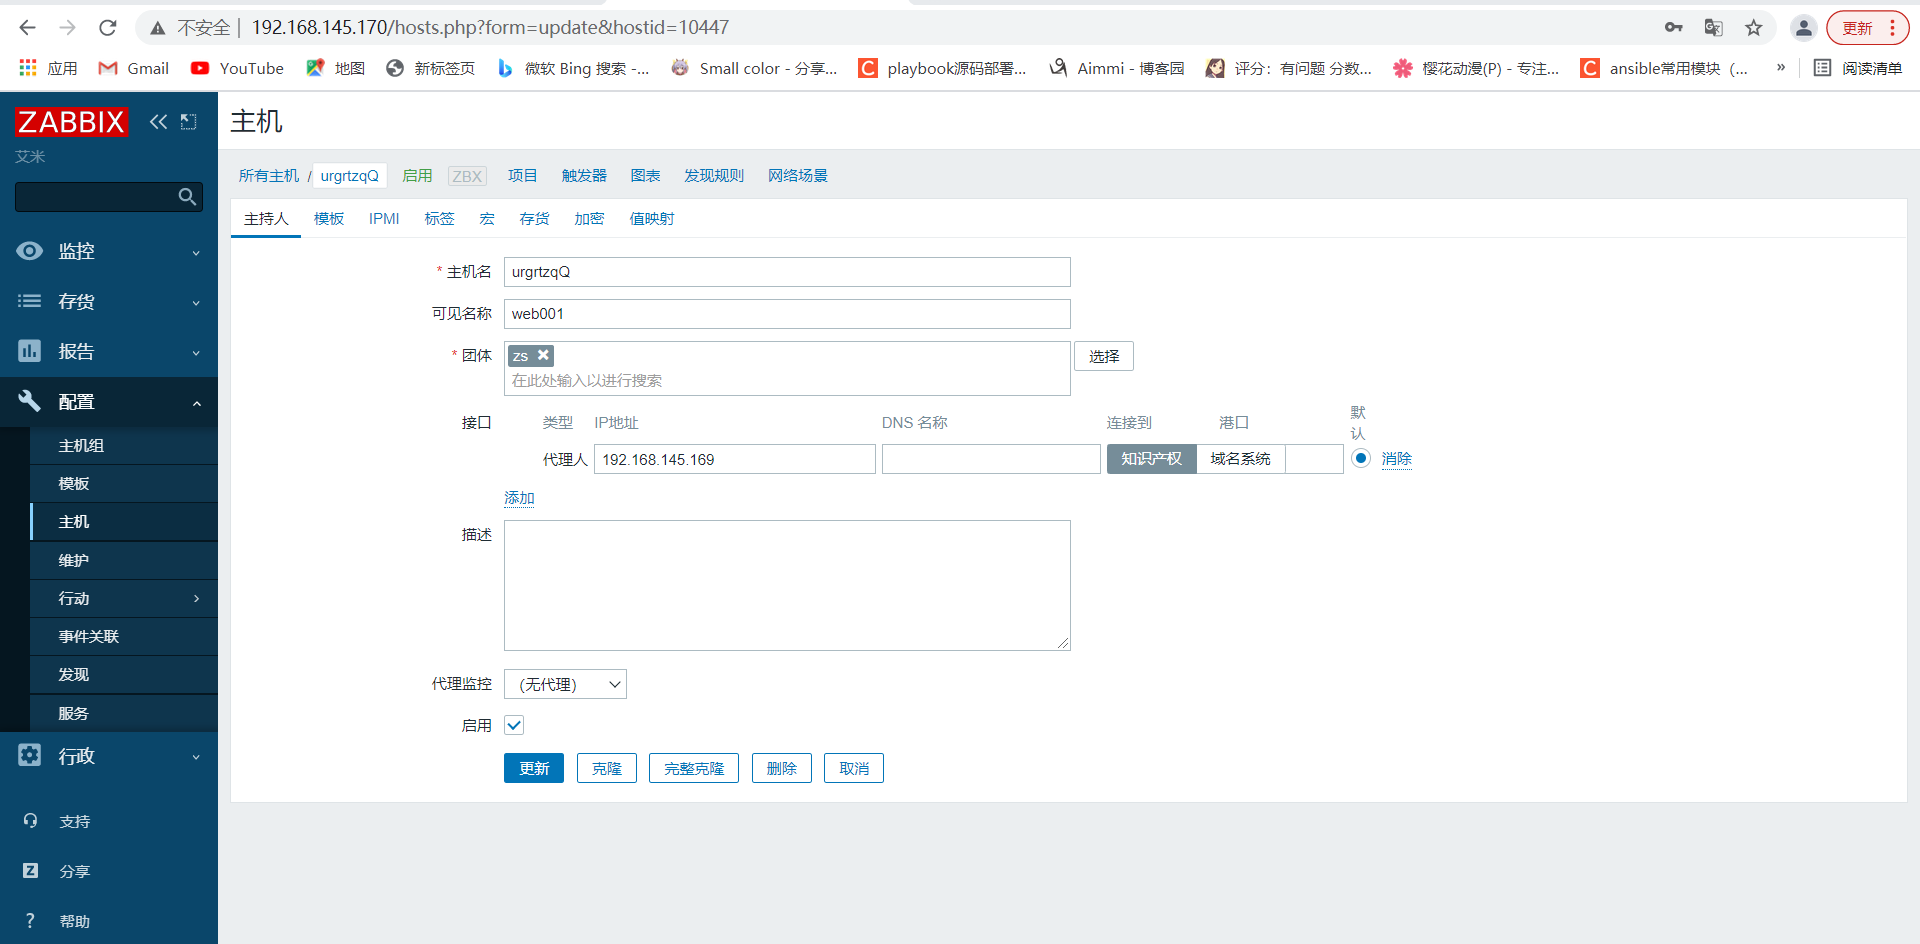Toggle sidebar kiosk mode icon
Image resolution: width=1920 pixels, height=944 pixels.
188,122
